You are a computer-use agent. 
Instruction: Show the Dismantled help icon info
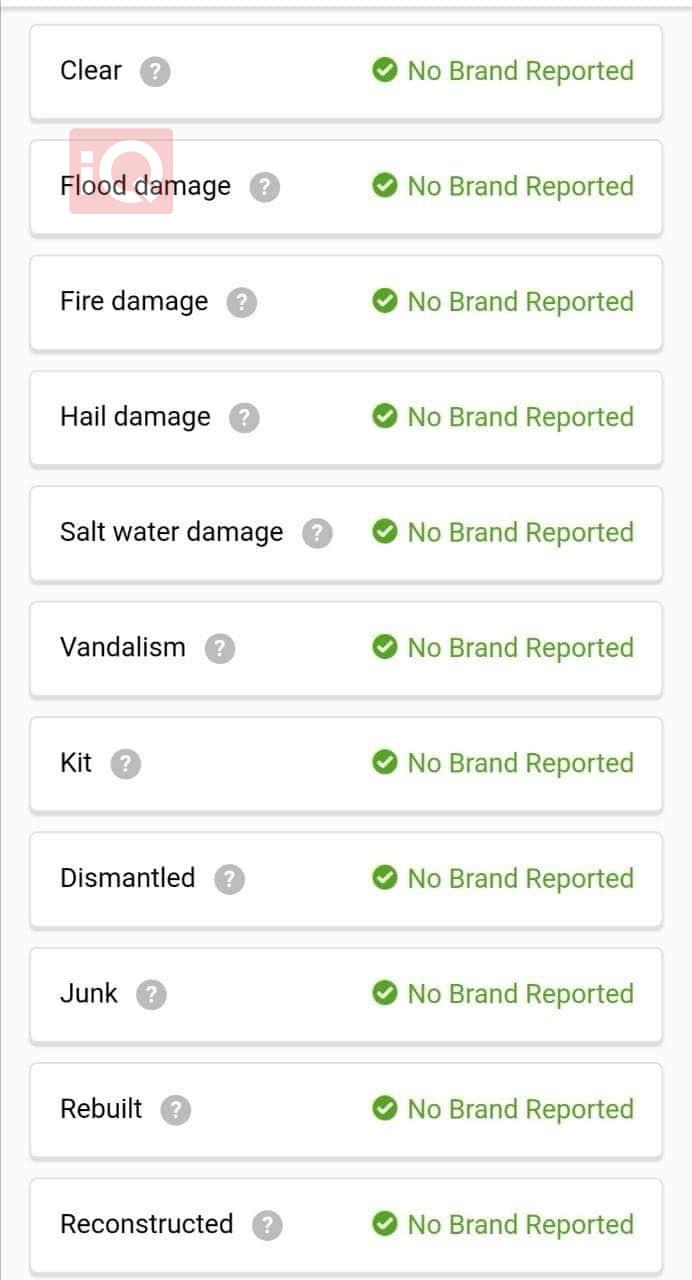229,879
